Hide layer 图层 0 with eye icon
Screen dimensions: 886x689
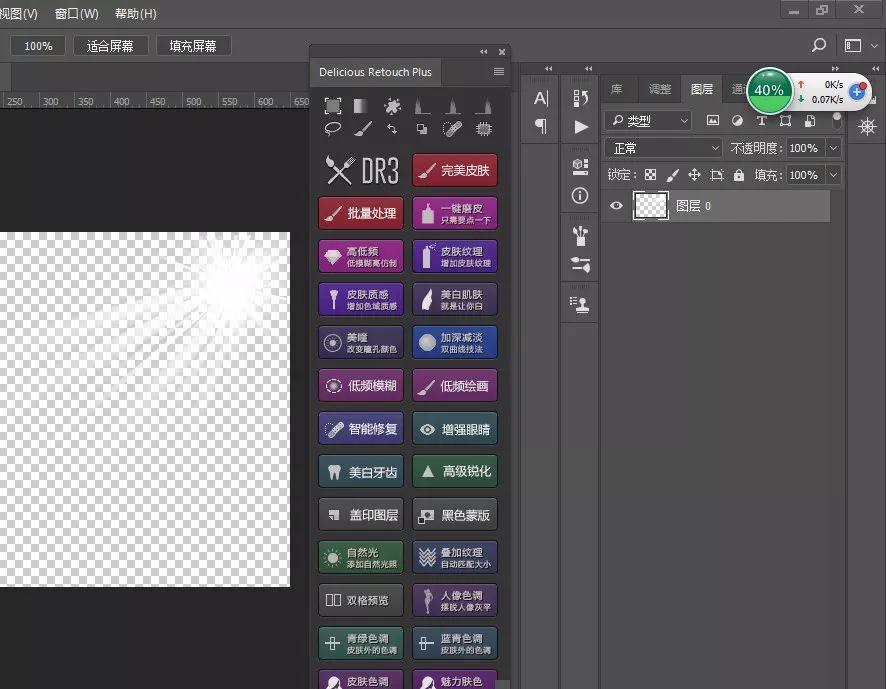pos(617,206)
